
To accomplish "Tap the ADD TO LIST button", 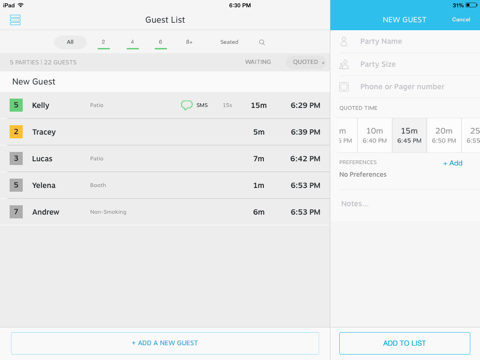I will coord(405,343).
